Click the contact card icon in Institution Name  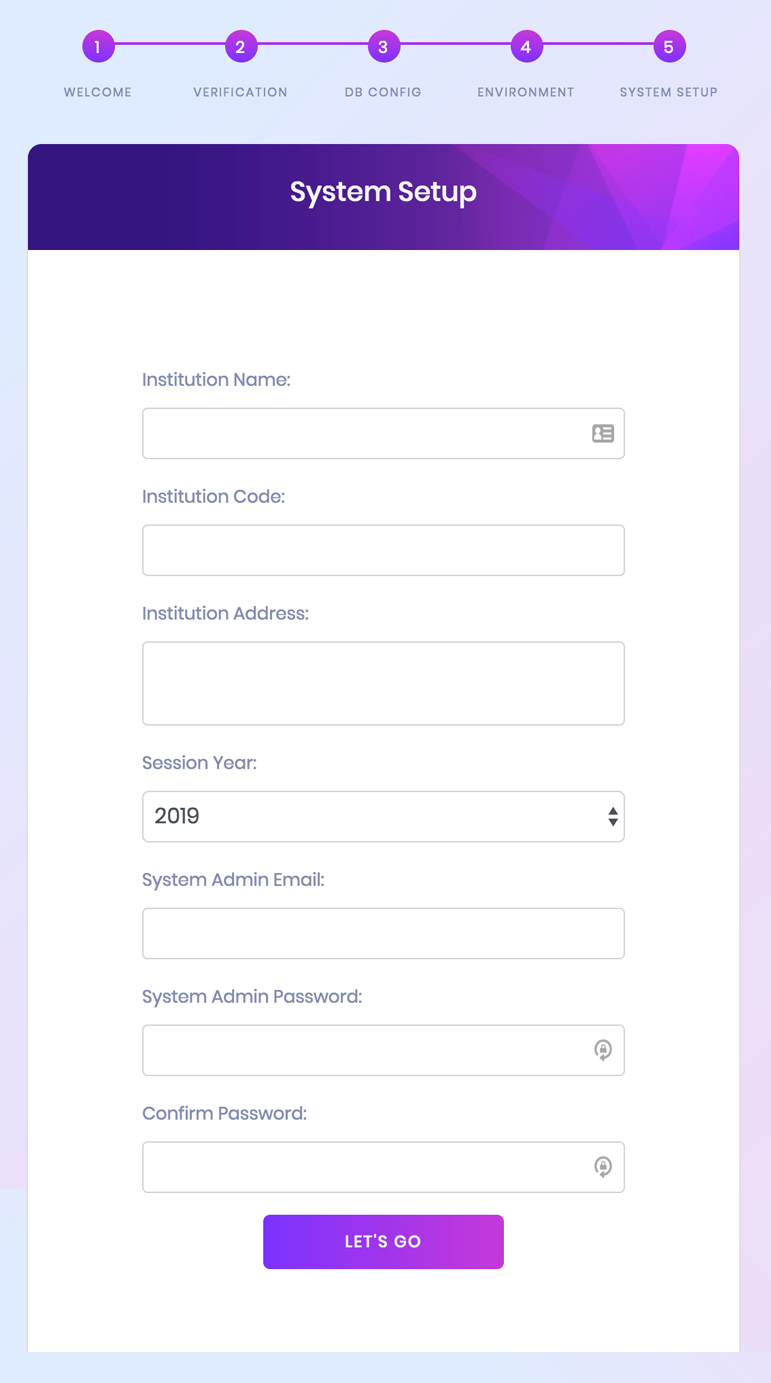[x=602, y=433]
